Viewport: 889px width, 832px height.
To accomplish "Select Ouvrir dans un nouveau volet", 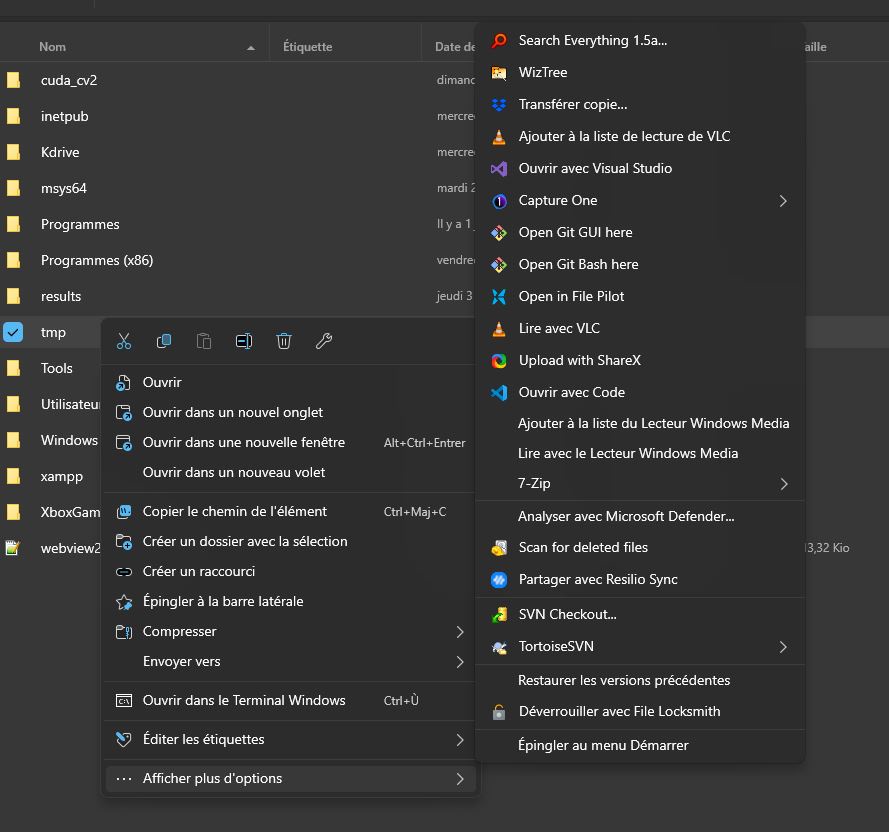I will pyautogui.click(x=289, y=473).
